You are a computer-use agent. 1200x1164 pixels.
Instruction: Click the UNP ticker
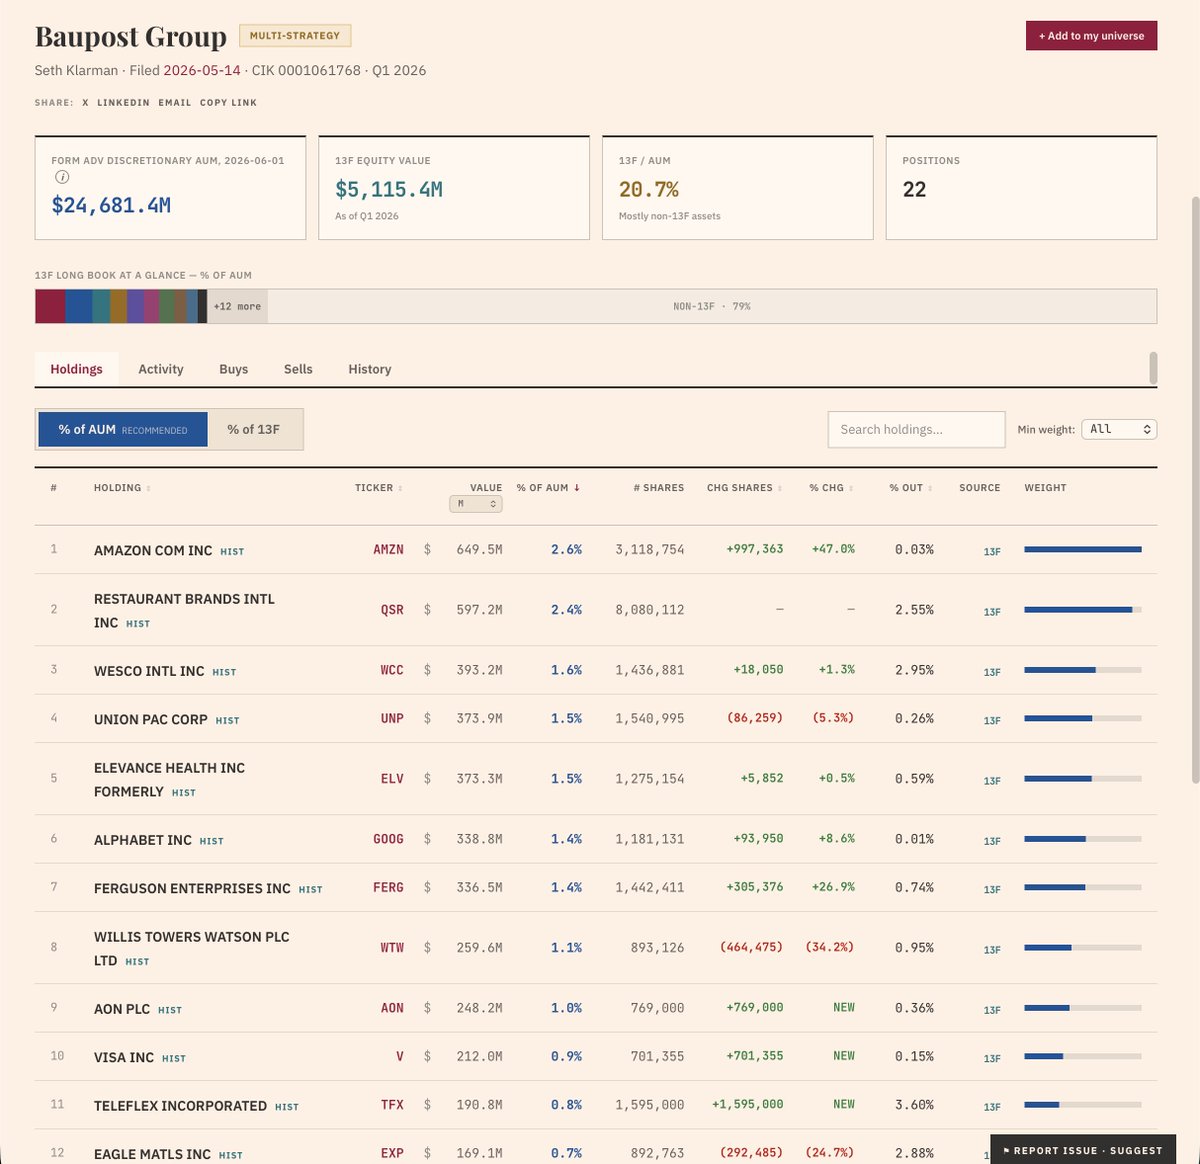pyautogui.click(x=392, y=718)
